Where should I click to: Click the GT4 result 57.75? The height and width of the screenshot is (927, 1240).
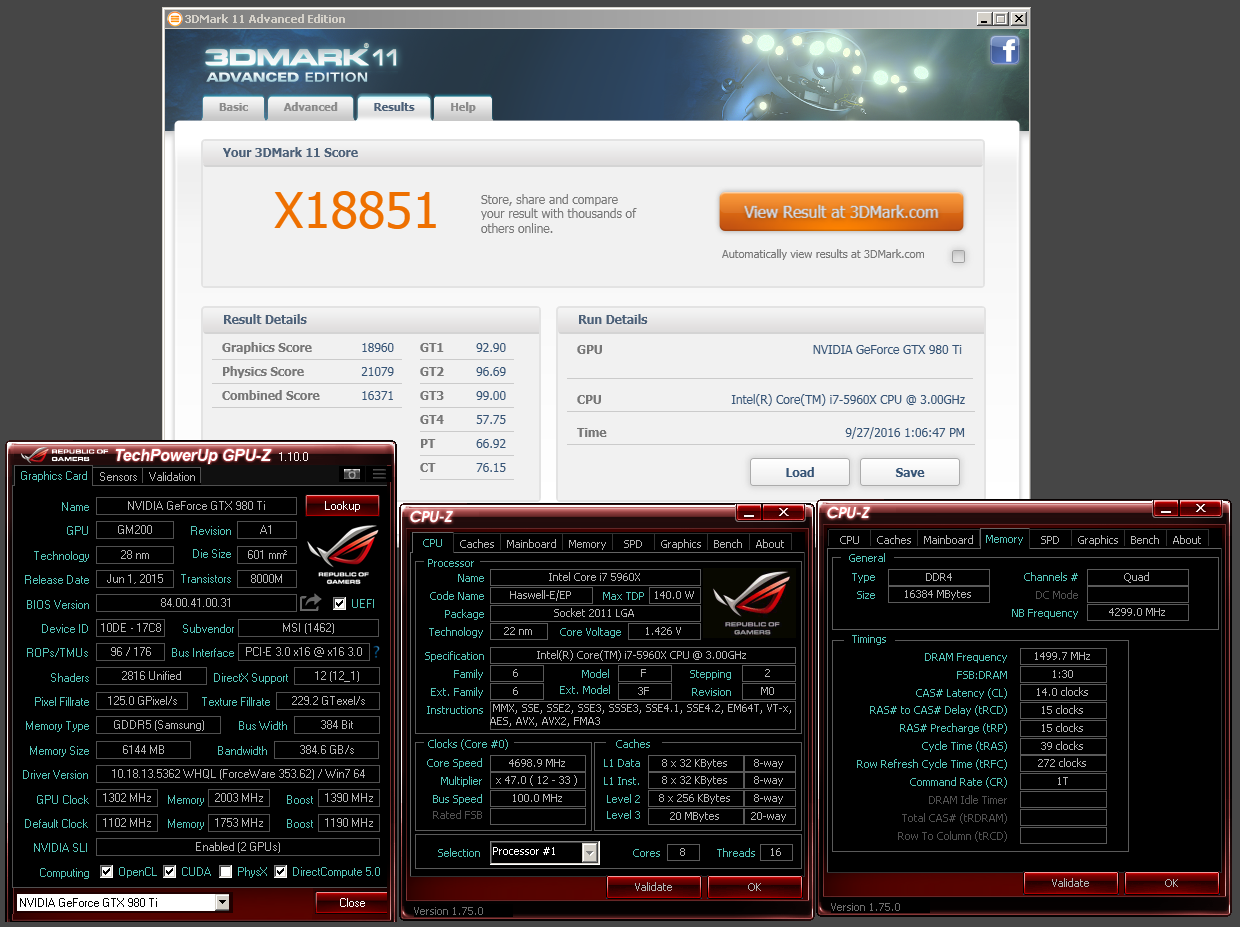coord(491,420)
